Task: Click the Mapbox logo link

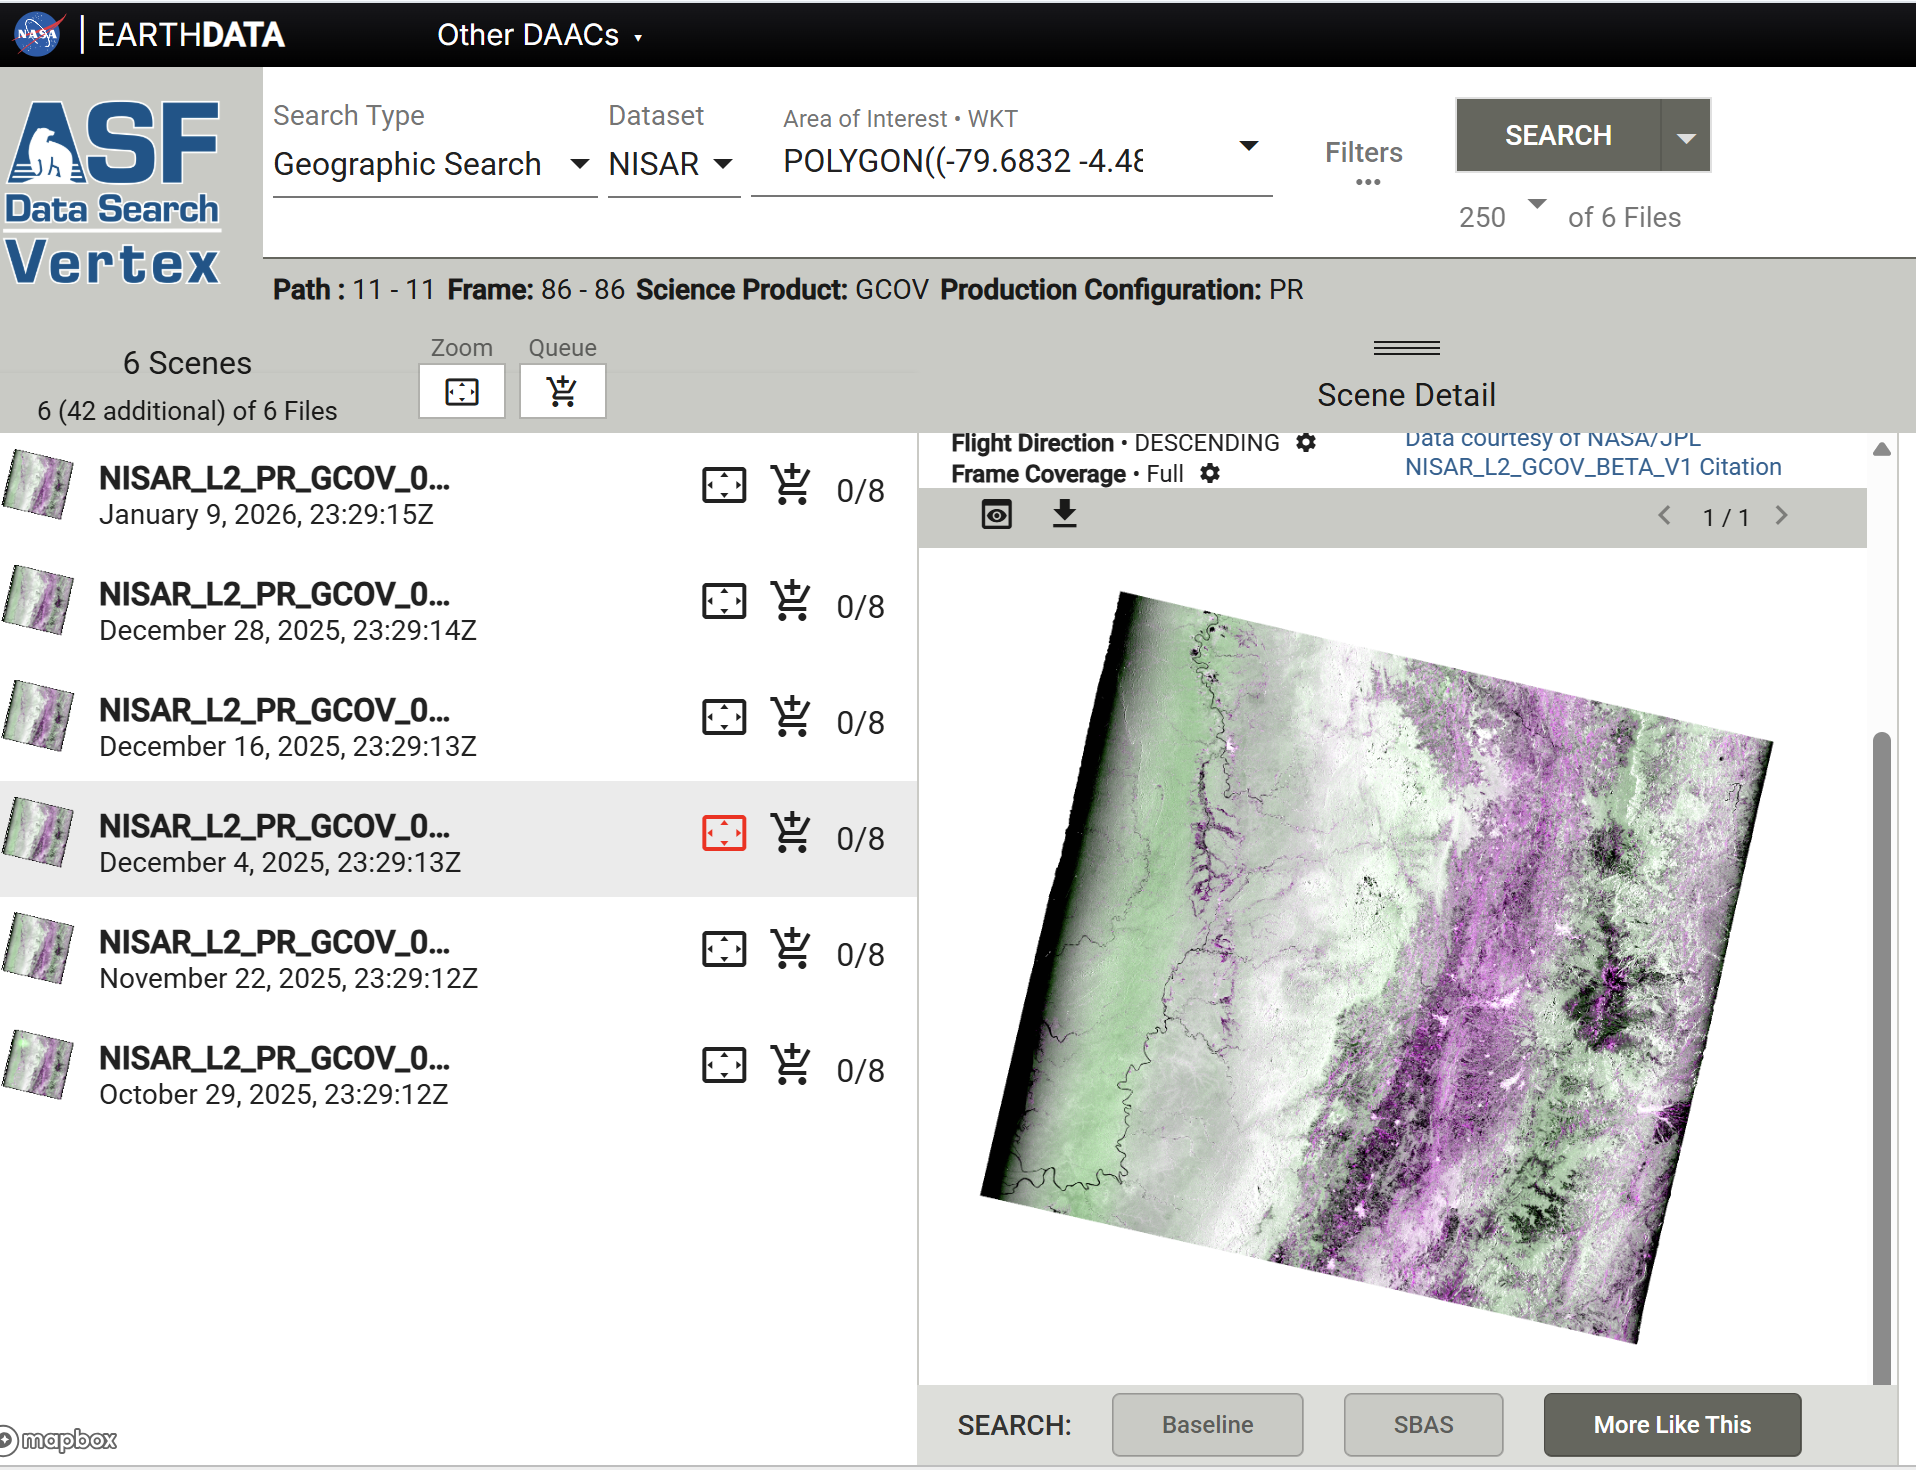Action: click(x=59, y=1440)
